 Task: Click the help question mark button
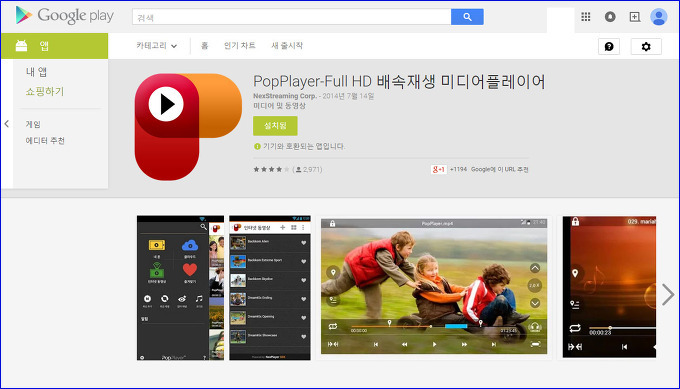pos(609,46)
